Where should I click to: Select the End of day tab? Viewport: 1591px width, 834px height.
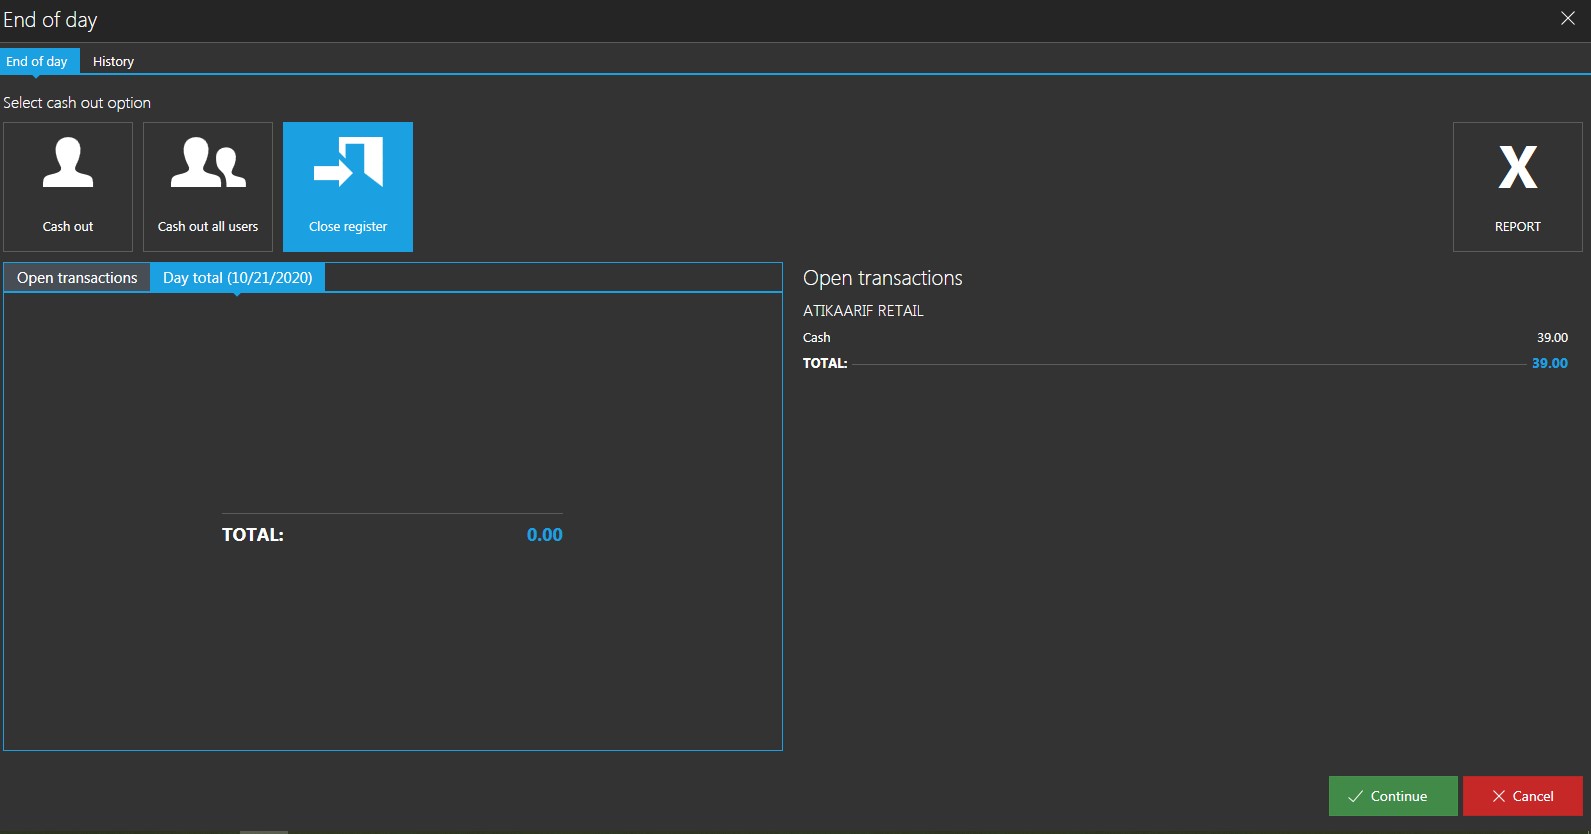[37, 62]
